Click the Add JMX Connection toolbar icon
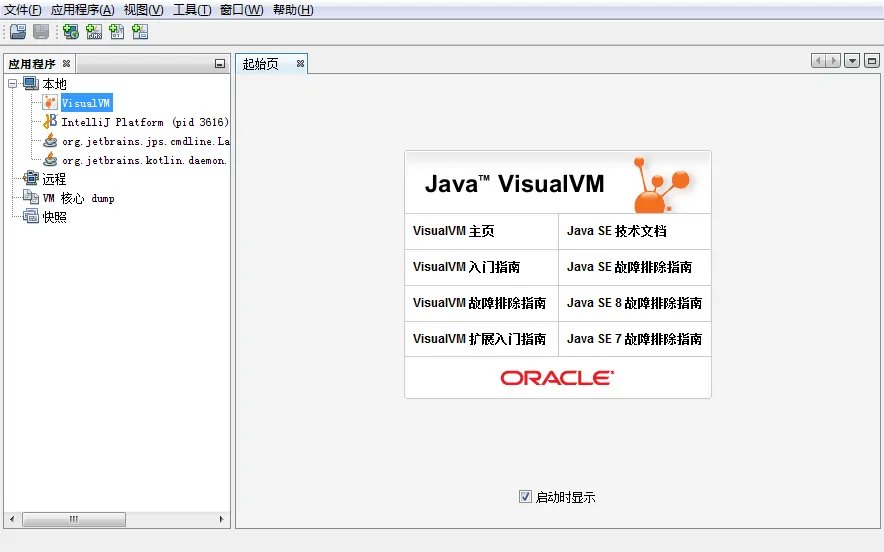 94,32
